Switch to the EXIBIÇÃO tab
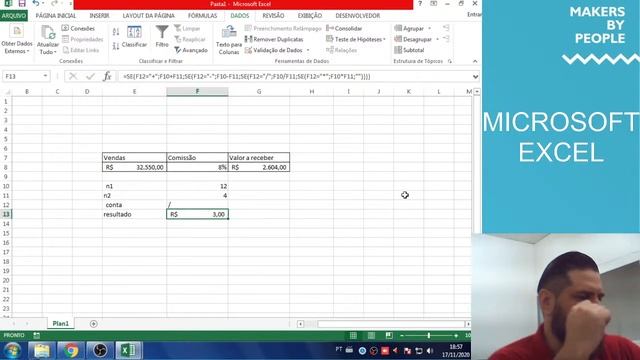Screen dimensions: 640x360 (x=310, y=16)
